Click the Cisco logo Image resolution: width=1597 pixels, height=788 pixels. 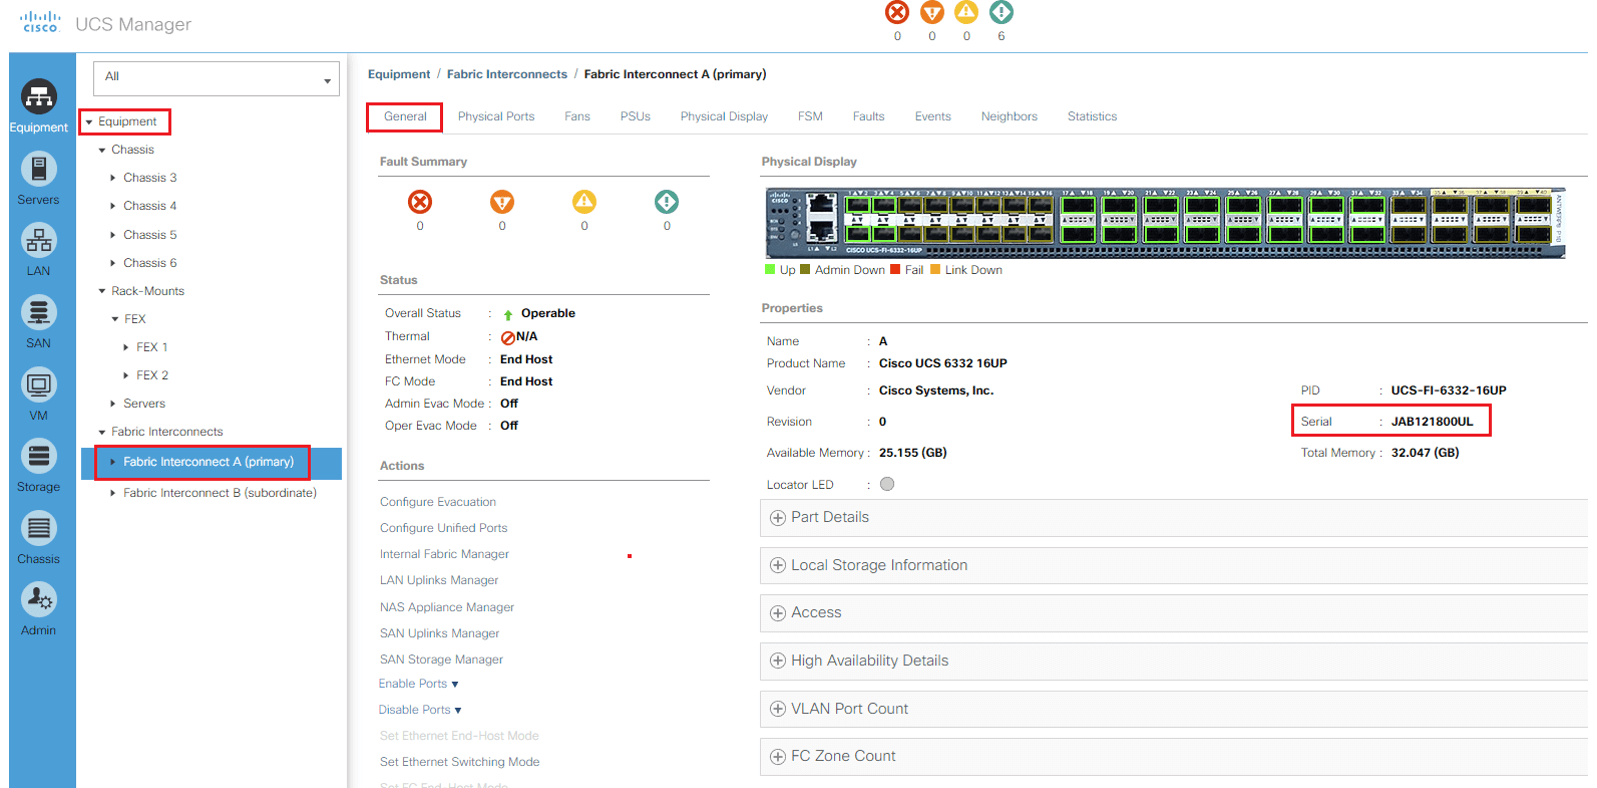point(41,22)
